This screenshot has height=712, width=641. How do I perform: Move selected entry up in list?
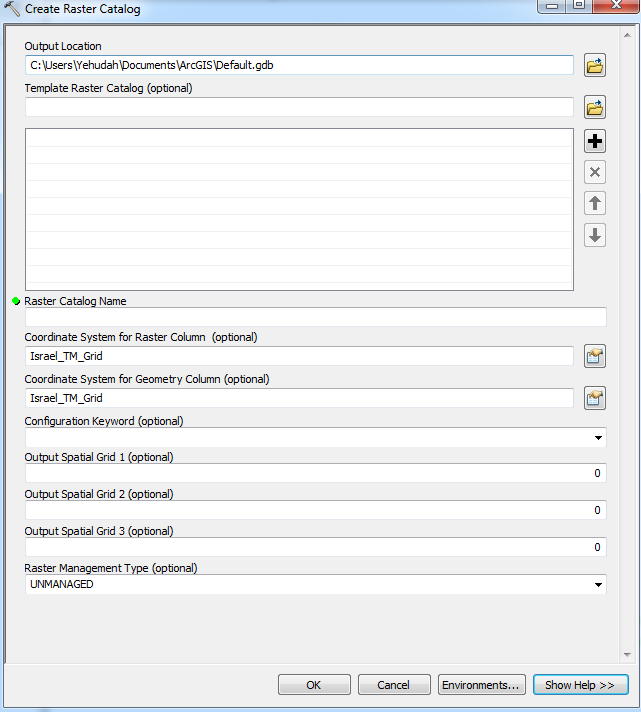coord(595,204)
